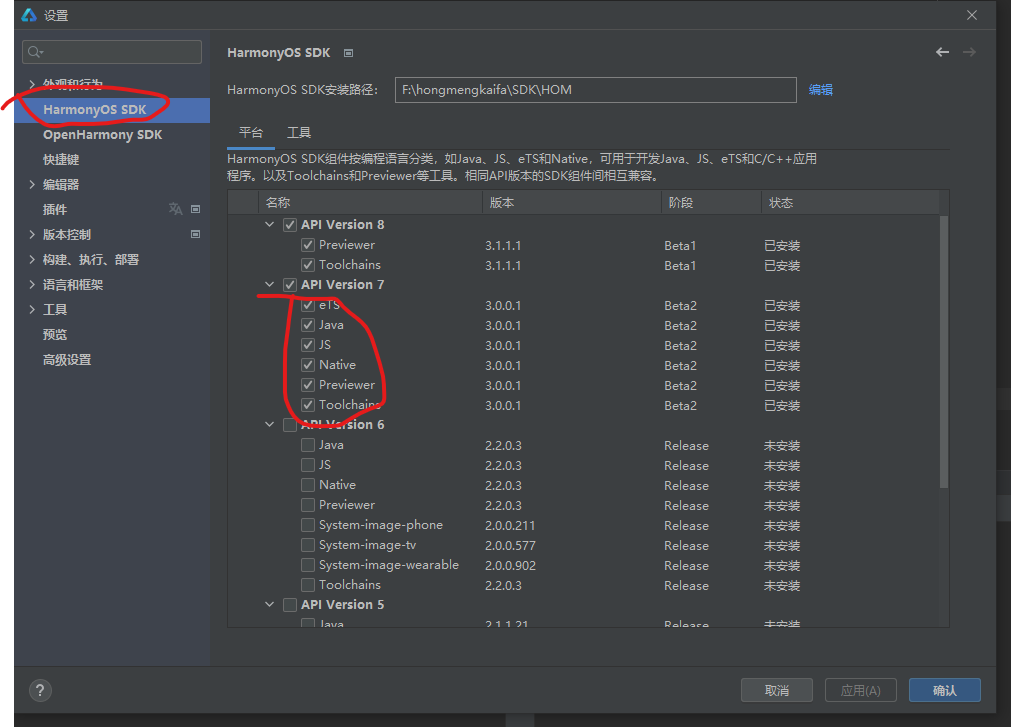Check the Native 2.2.0.3 checkbox

(308, 485)
